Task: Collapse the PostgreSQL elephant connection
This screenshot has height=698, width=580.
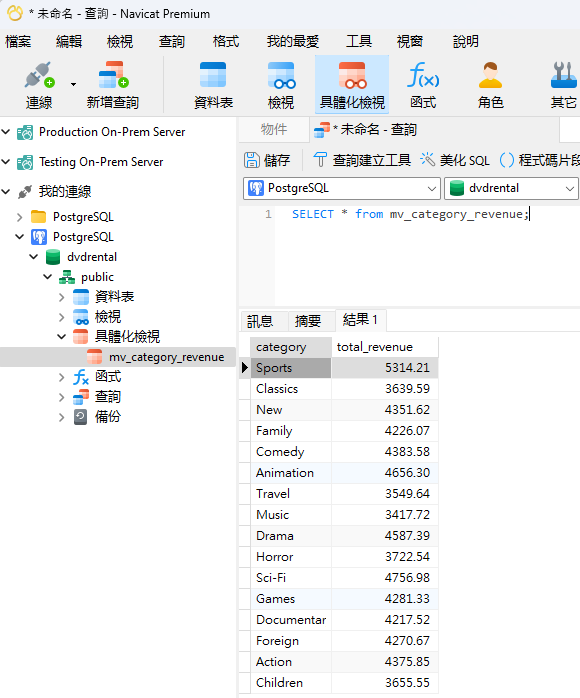Action: coord(20,237)
